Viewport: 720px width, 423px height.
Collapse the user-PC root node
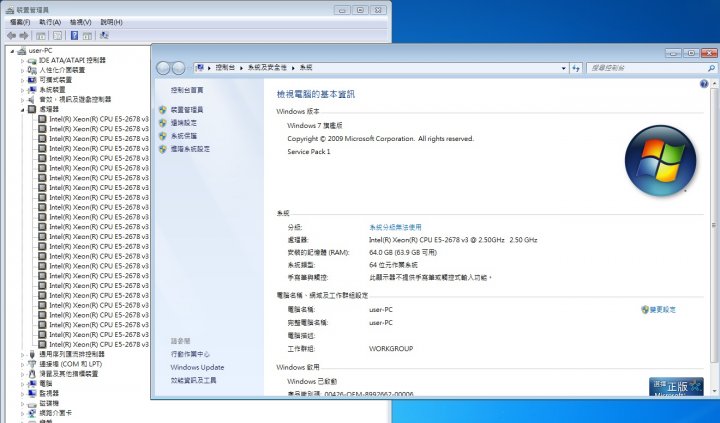tap(11, 50)
